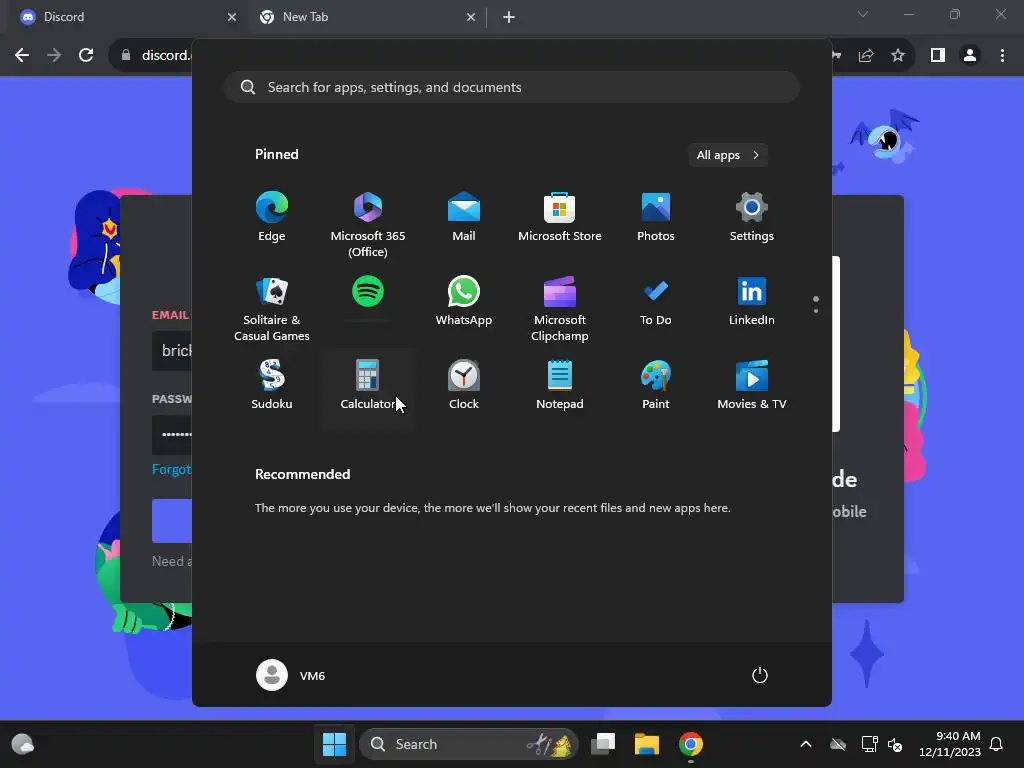Screen dimensions: 1024x768
Task: Switch to the Discord browser tab
Action: [x=124, y=17]
